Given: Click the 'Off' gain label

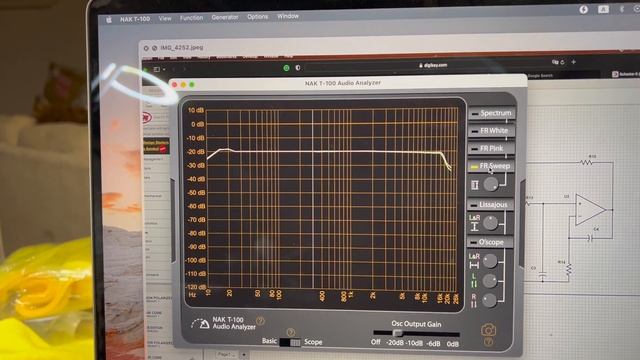Looking at the screenshot, I should click(376, 342).
